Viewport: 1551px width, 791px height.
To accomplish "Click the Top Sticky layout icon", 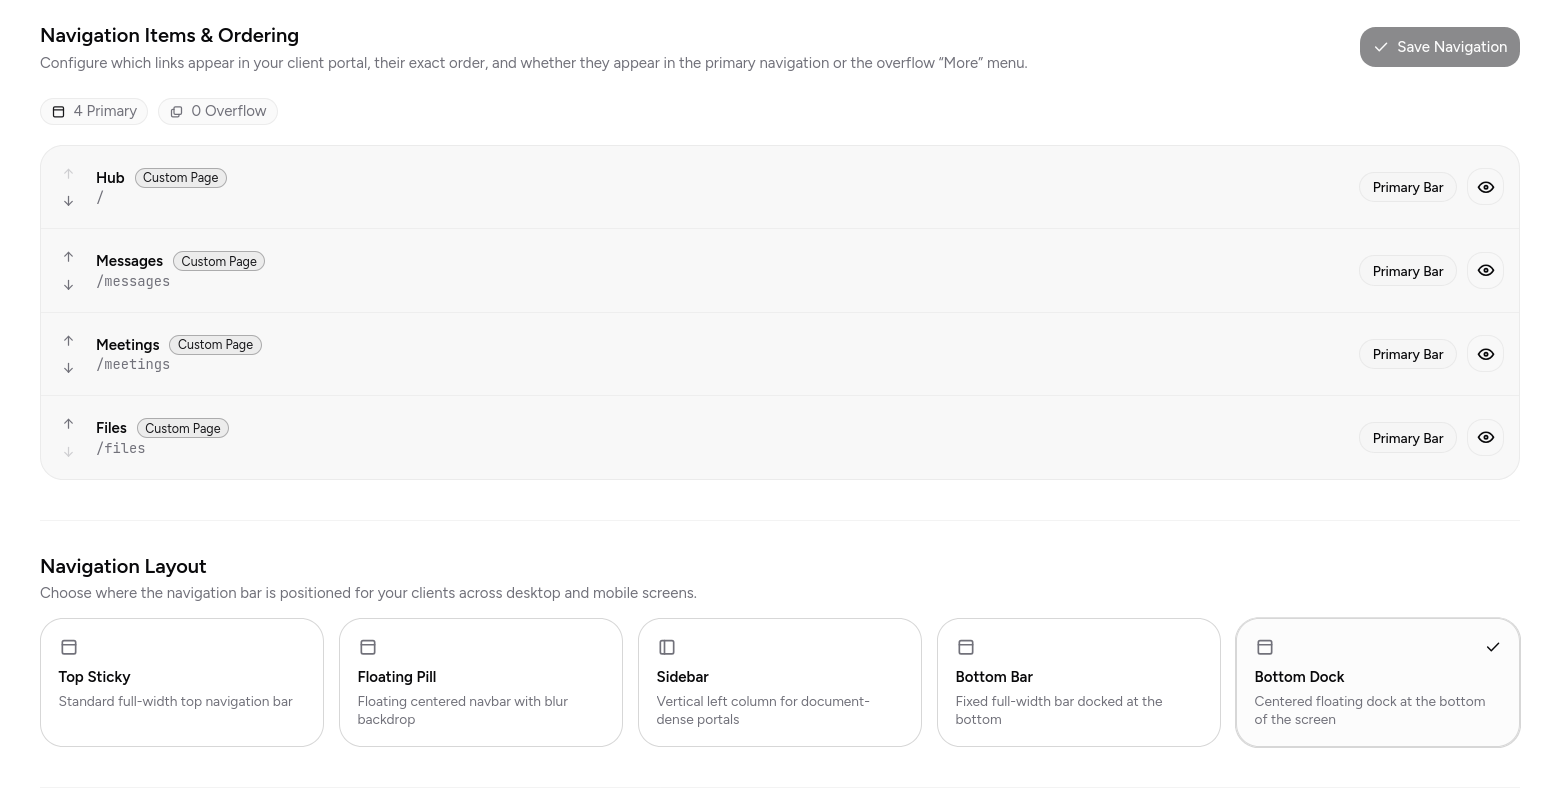I will pyautogui.click(x=69, y=647).
